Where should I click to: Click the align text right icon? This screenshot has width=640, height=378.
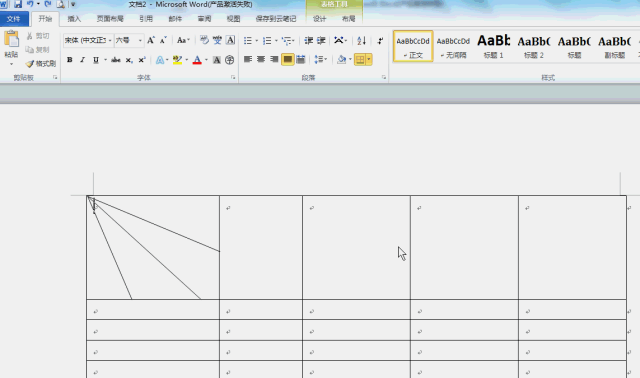click(274, 60)
